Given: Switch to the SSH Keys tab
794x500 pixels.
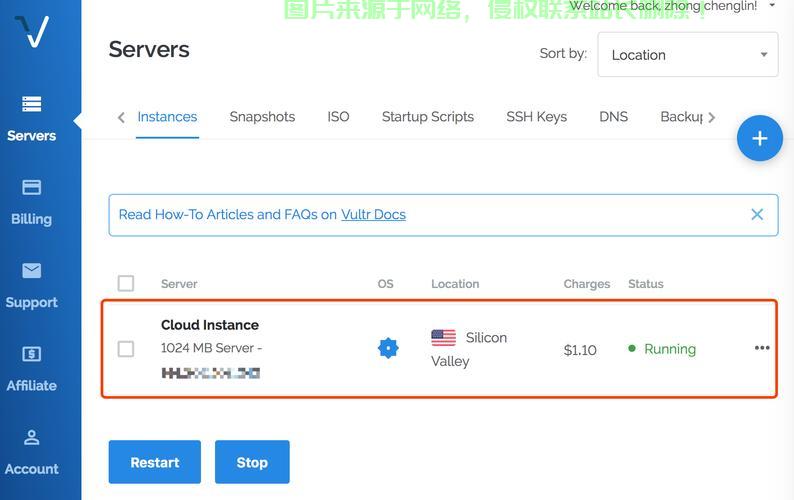Looking at the screenshot, I should 536,117.
